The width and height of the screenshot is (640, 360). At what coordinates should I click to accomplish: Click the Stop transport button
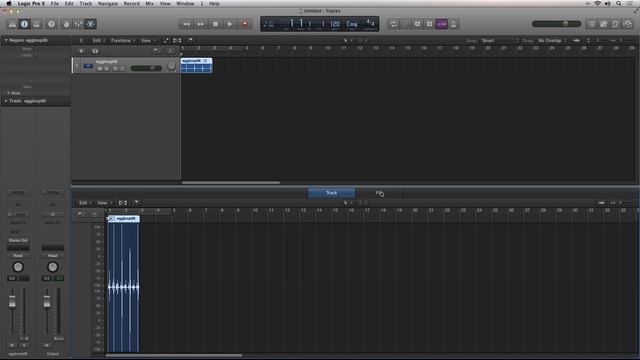[x=215, y=24]
